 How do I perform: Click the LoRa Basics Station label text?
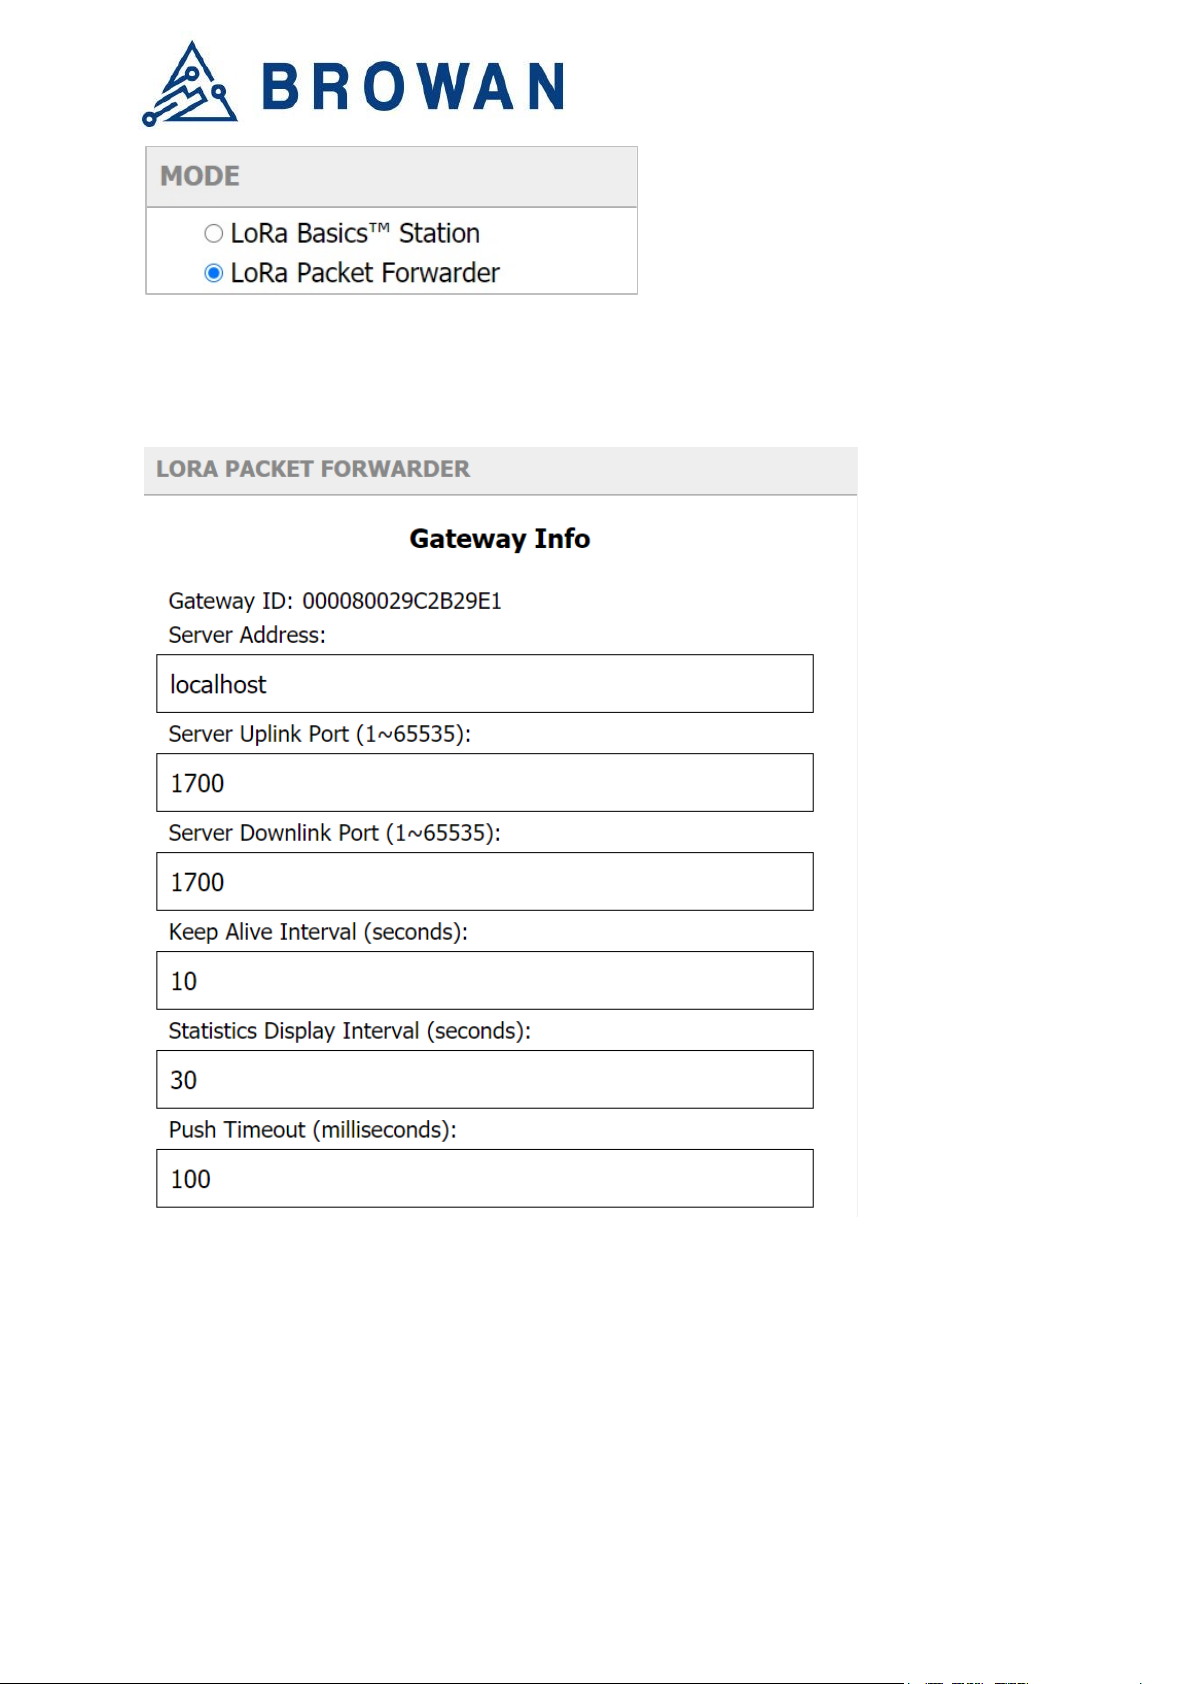(x=355, y=233)
